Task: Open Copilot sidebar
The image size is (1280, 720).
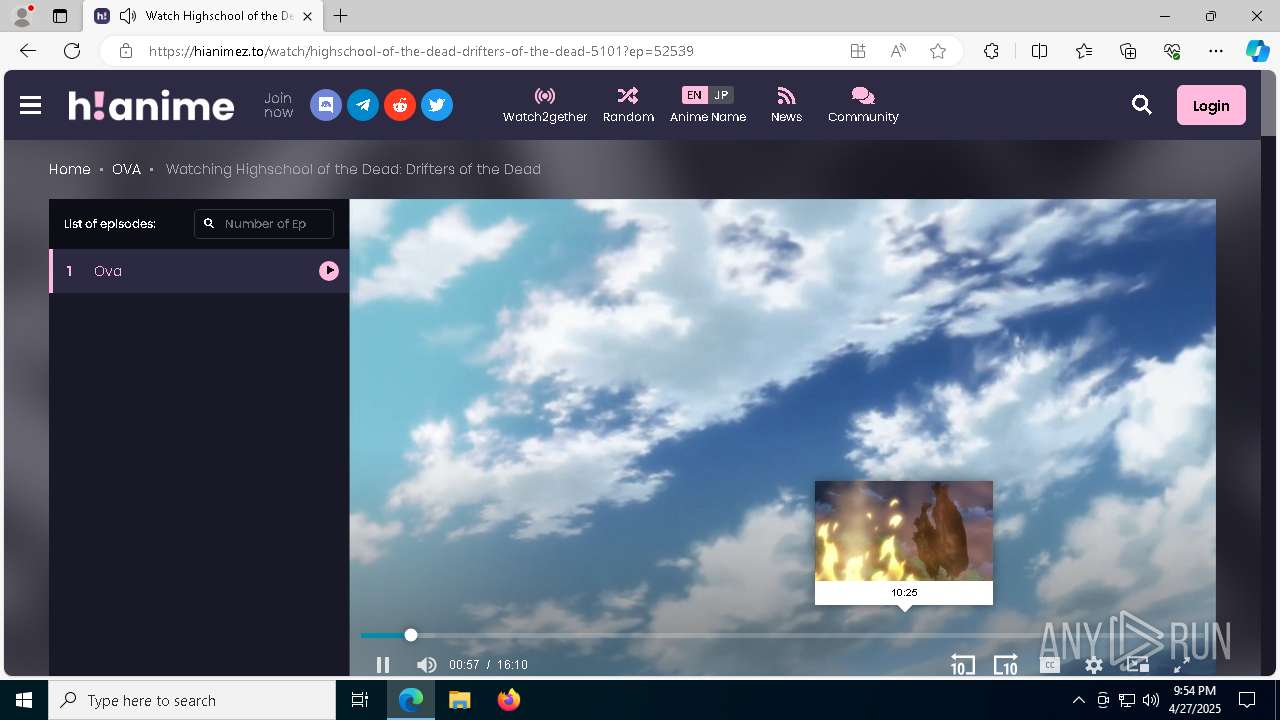Action: coord(1258,51)
